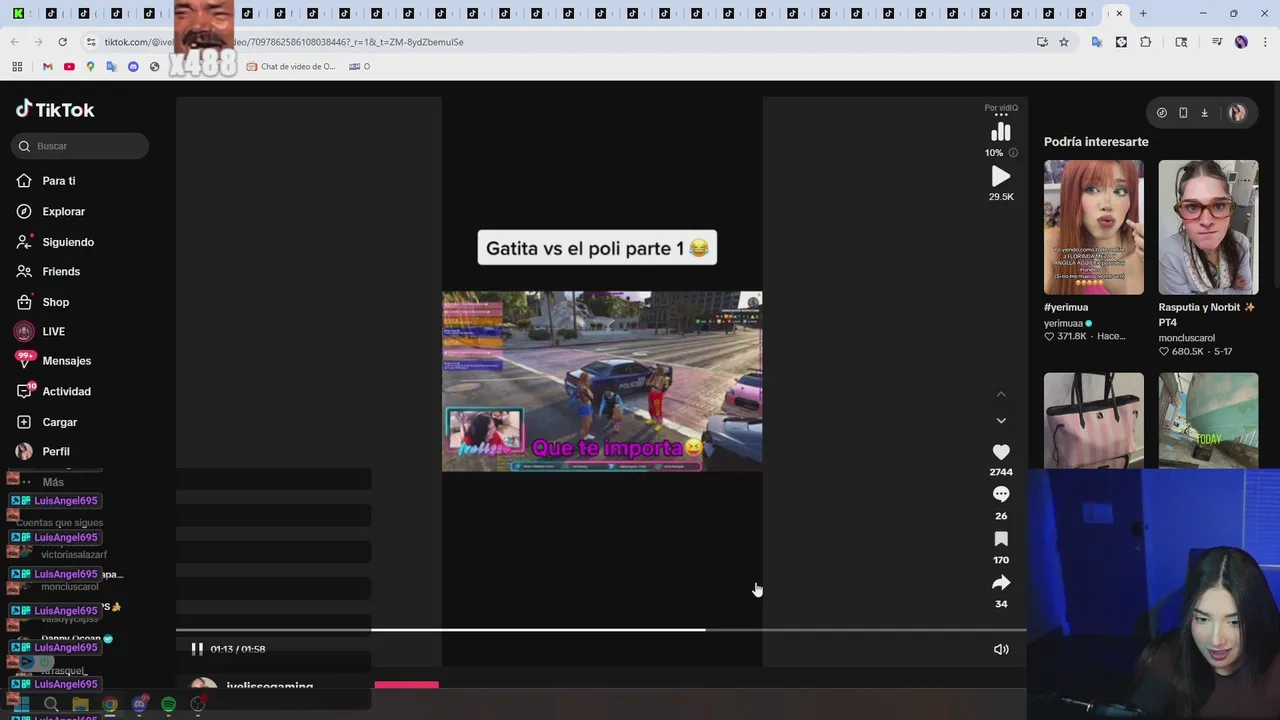
Task: Click the info icon beside 10%
Action: point(1013,153)
